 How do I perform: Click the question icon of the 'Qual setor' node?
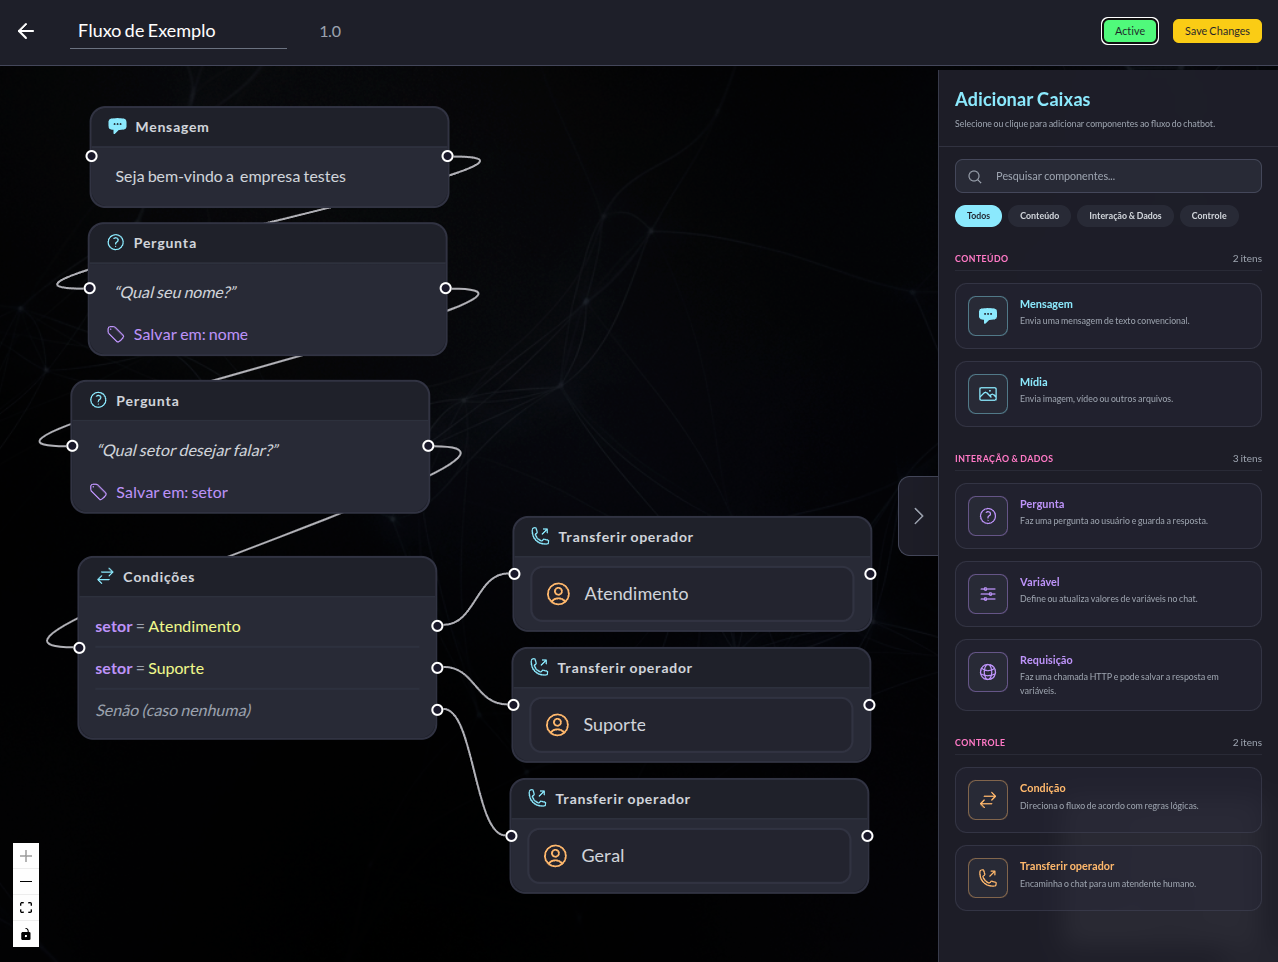click(98, 400)
